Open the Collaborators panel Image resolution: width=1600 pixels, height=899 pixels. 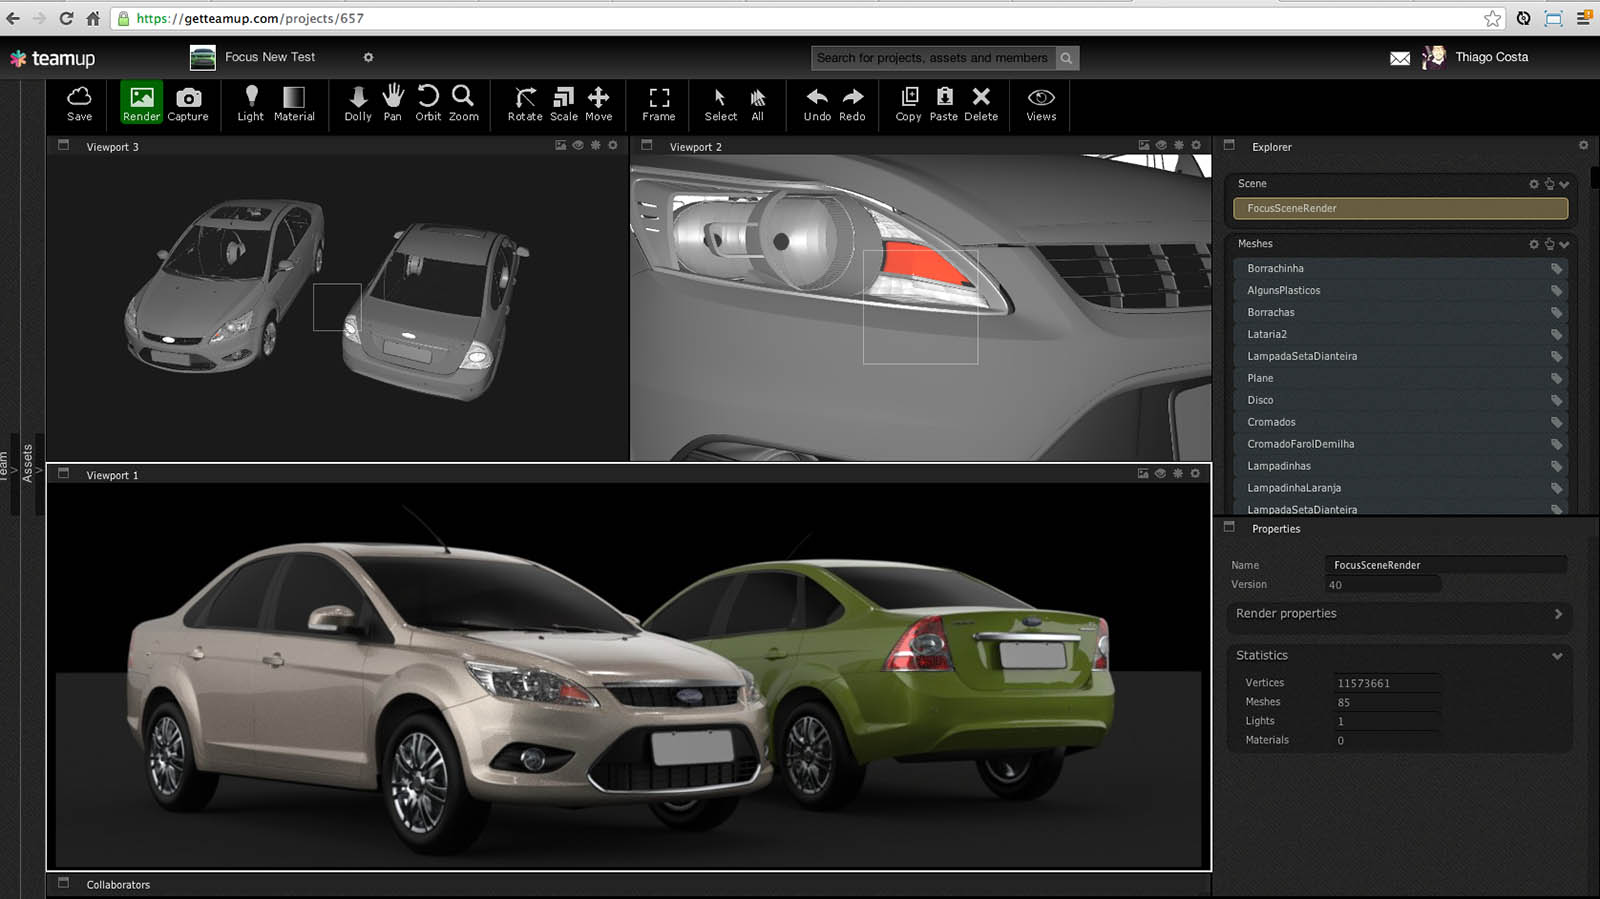[x=117, y=885]
